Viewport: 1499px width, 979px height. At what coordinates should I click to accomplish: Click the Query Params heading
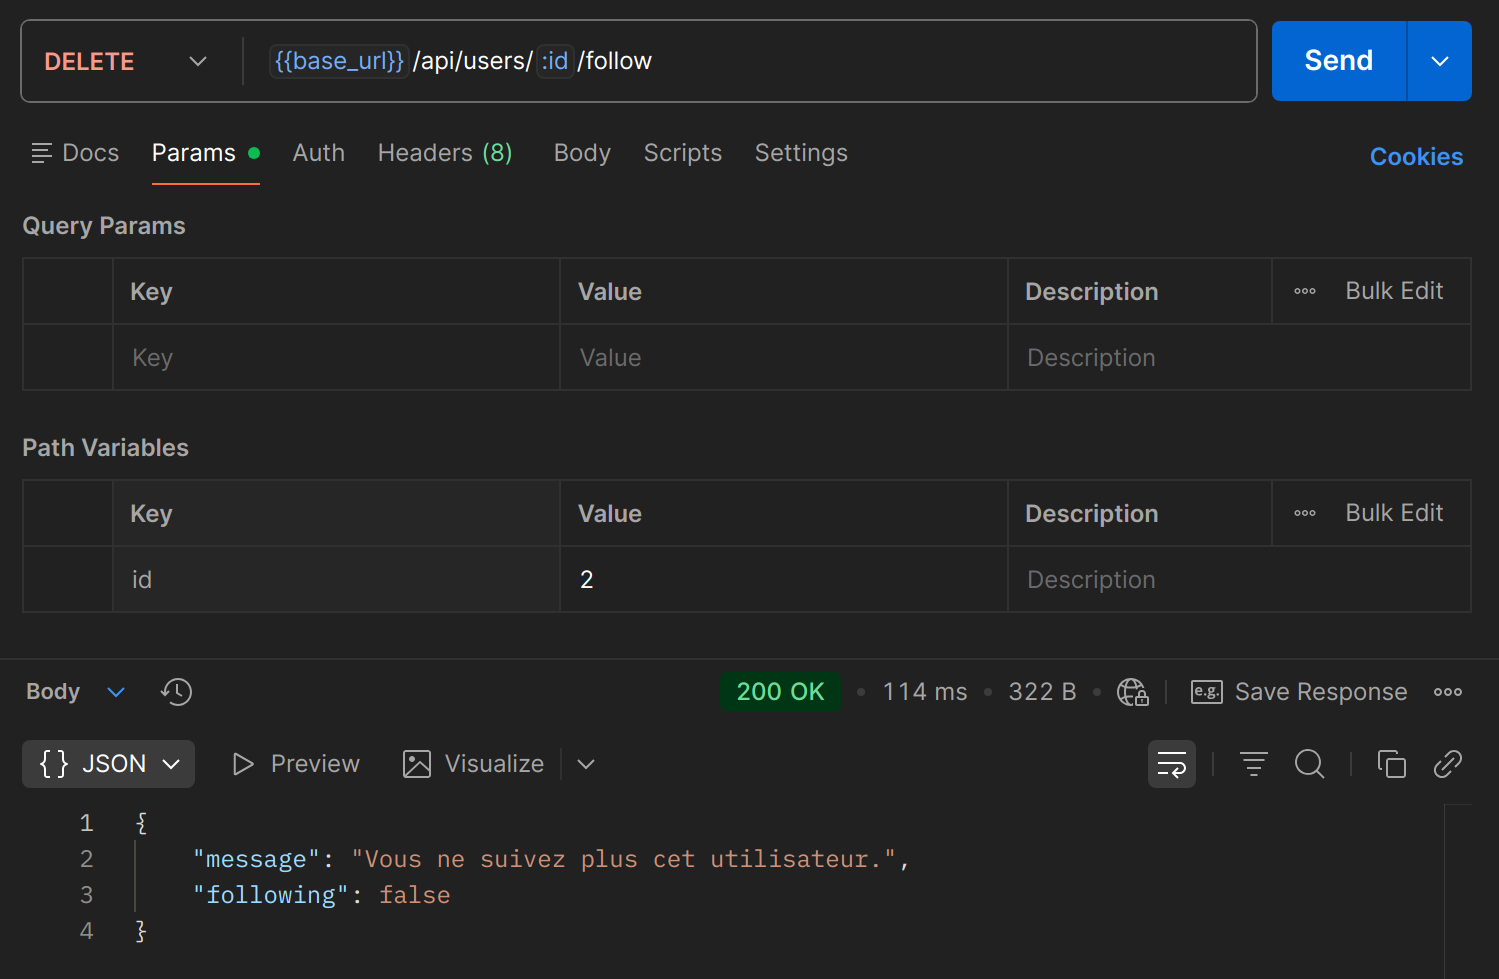[104, 226]
